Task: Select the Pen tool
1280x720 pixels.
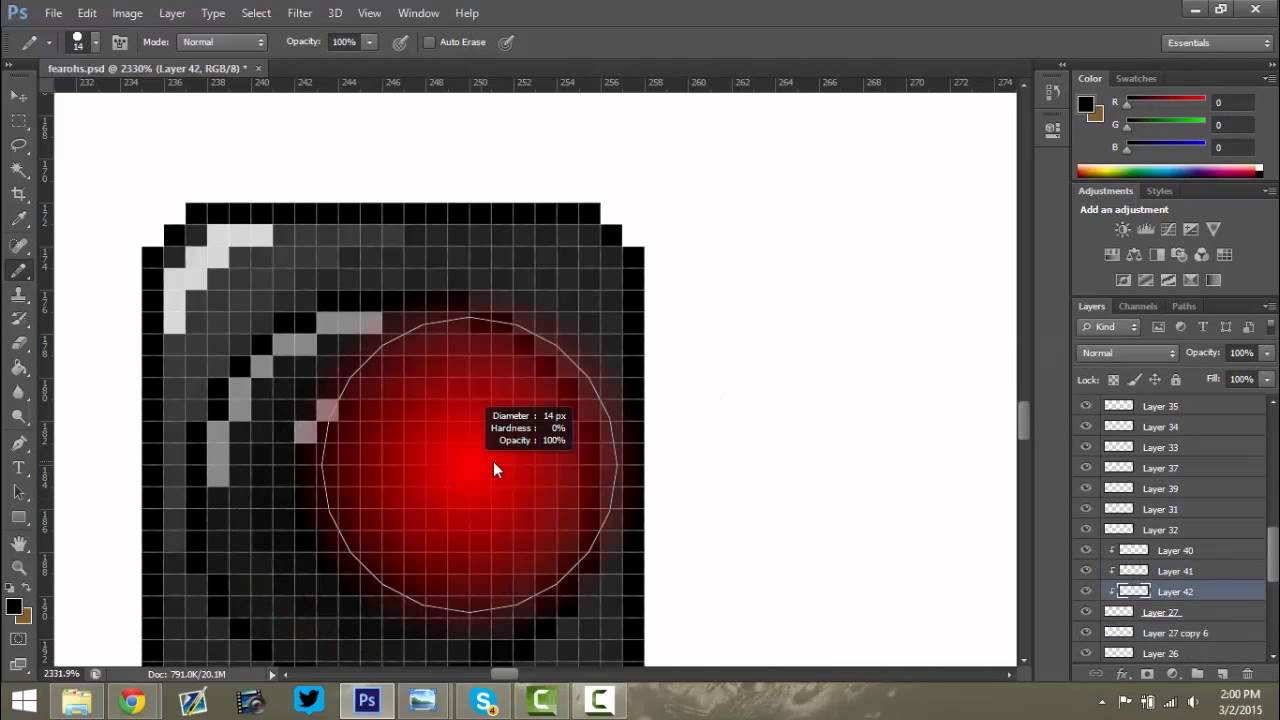Action: [19, 443]
